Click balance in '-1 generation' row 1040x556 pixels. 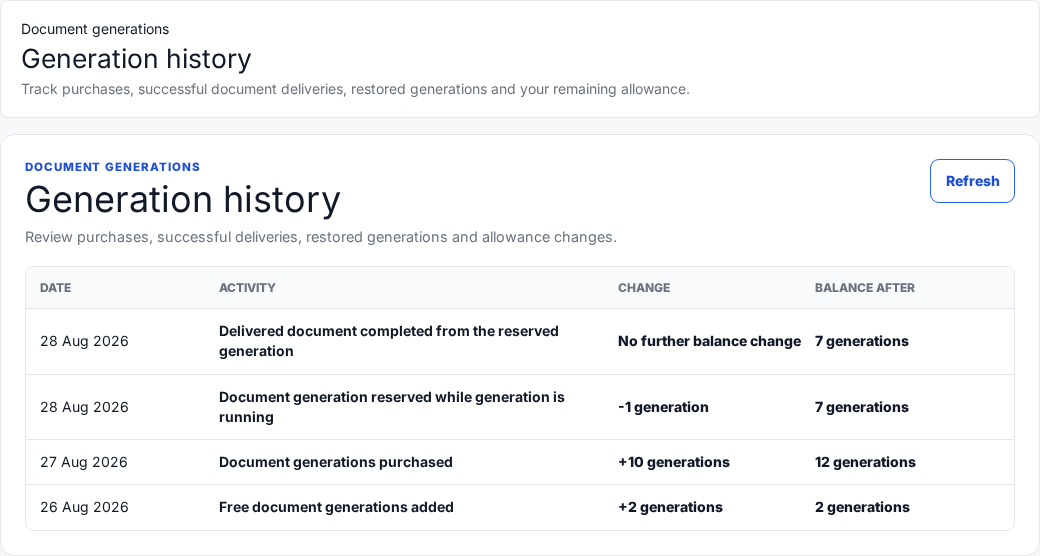point(862,407)
